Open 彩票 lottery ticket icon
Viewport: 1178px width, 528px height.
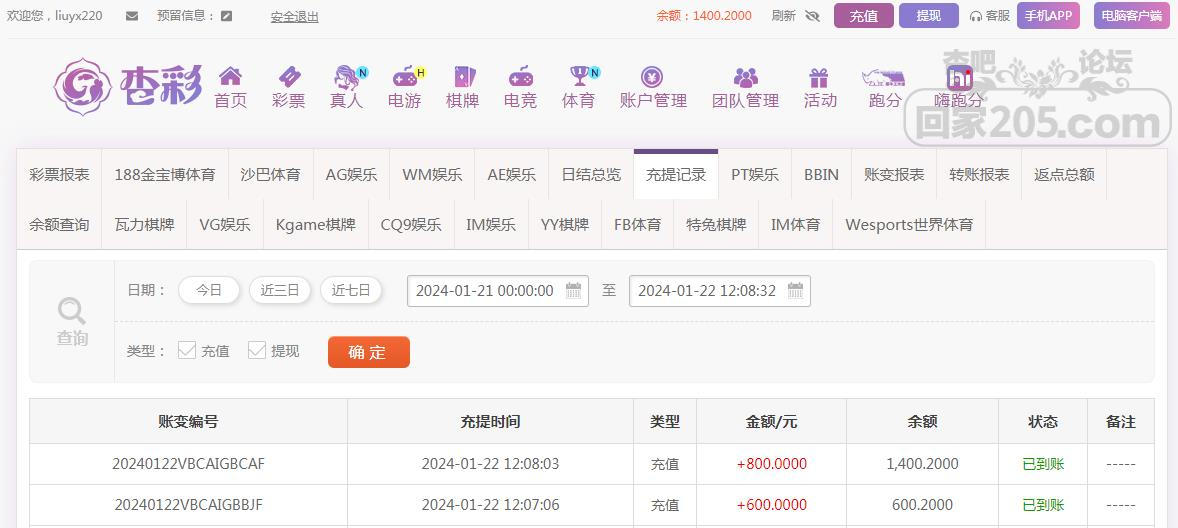click(288, 76)
